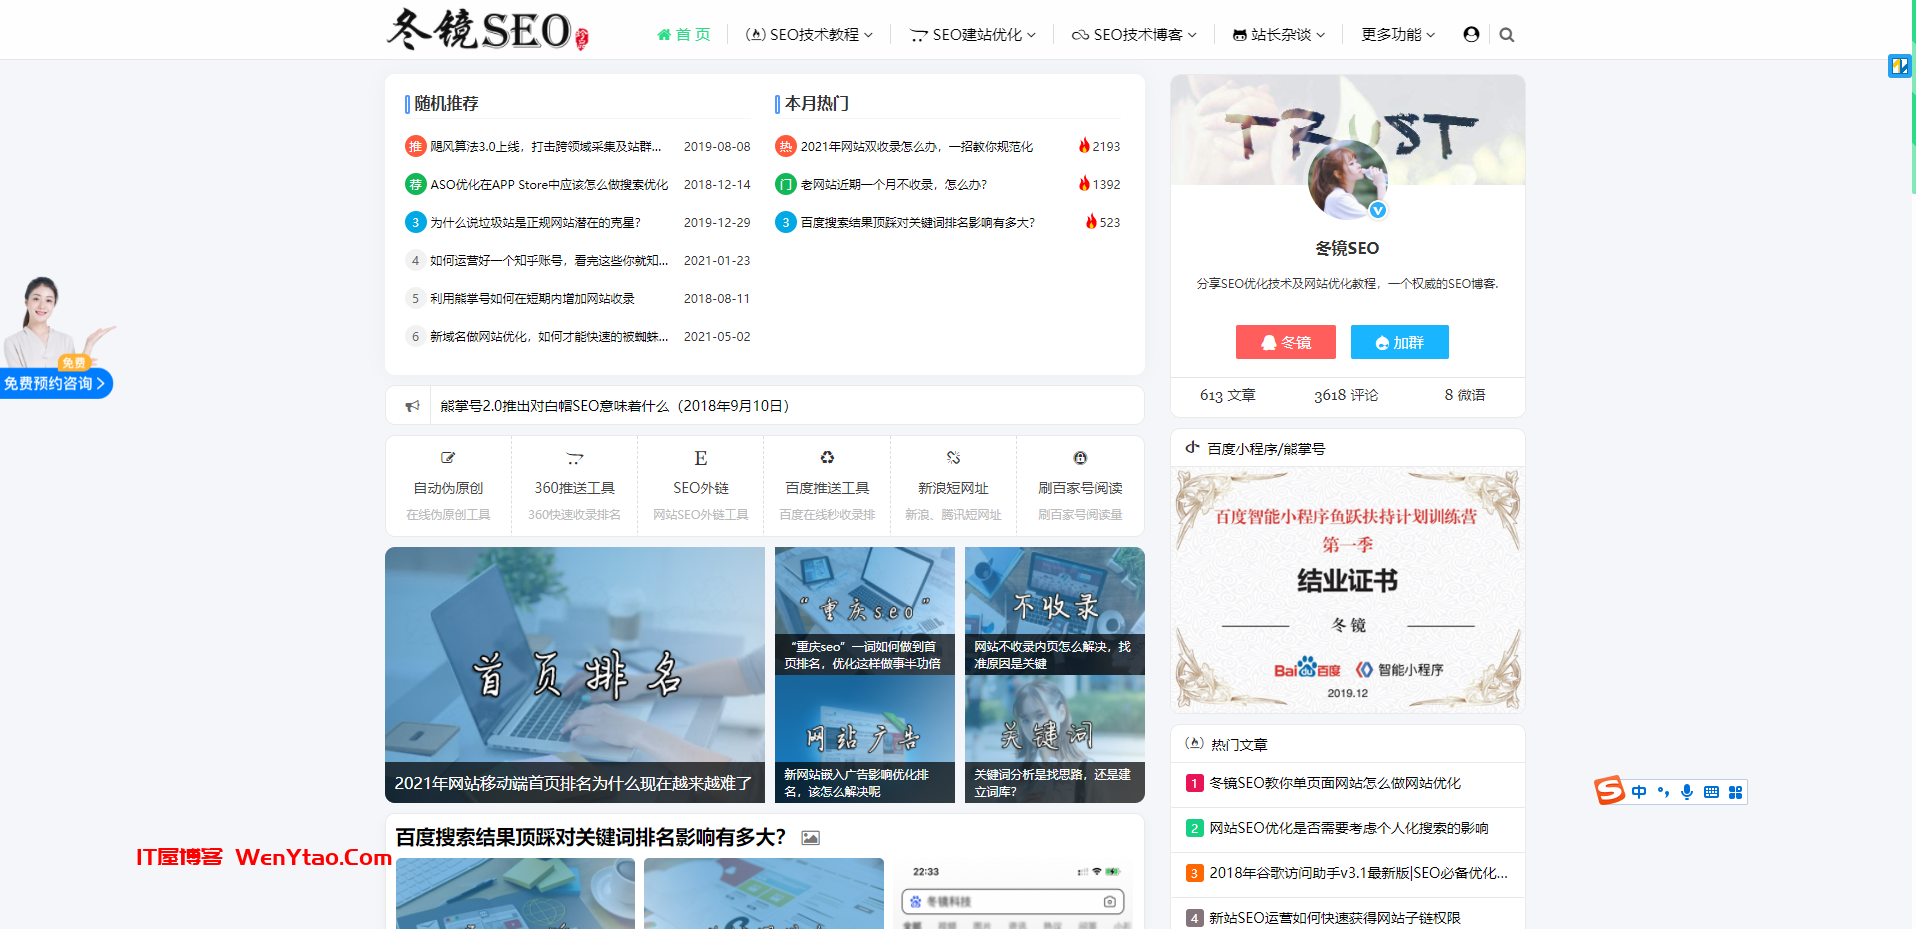This screenshot has width=1916, height=929.
Task: Expand the 更多功能 dropdown menu
Action: click(1398, 35)
